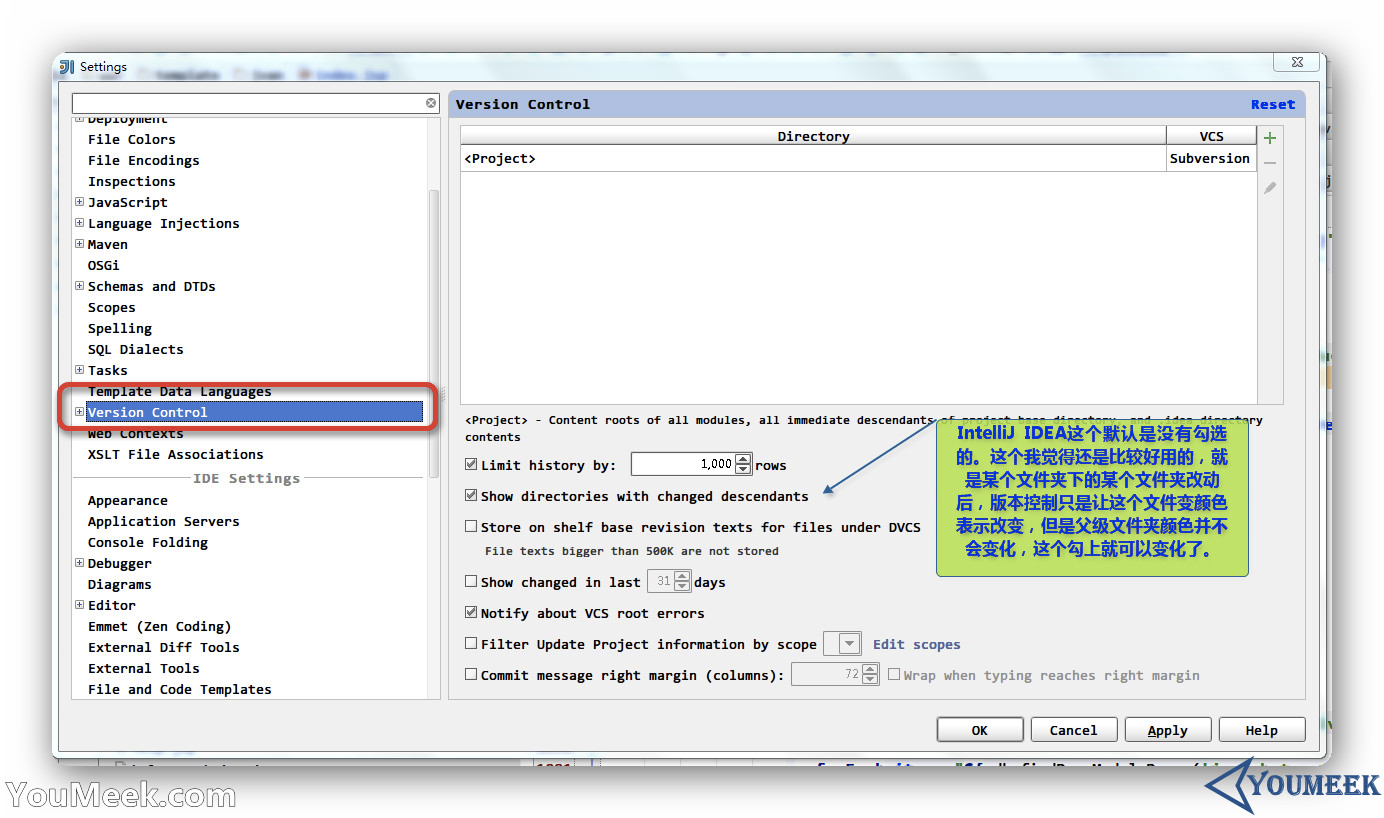The height and width of the screenshot is (818, 1384).
Task: Open Appearance IDE settings
Action: 127,500
